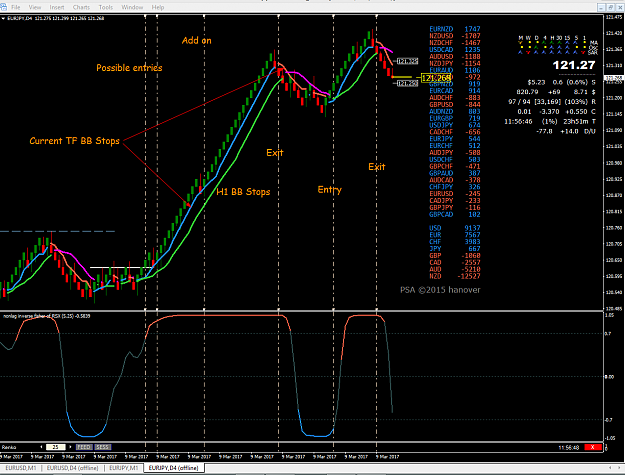This screenshot has width=625, height=475.
Task: Click the AUDCHF pair in the list
Action: coord(441,97)
